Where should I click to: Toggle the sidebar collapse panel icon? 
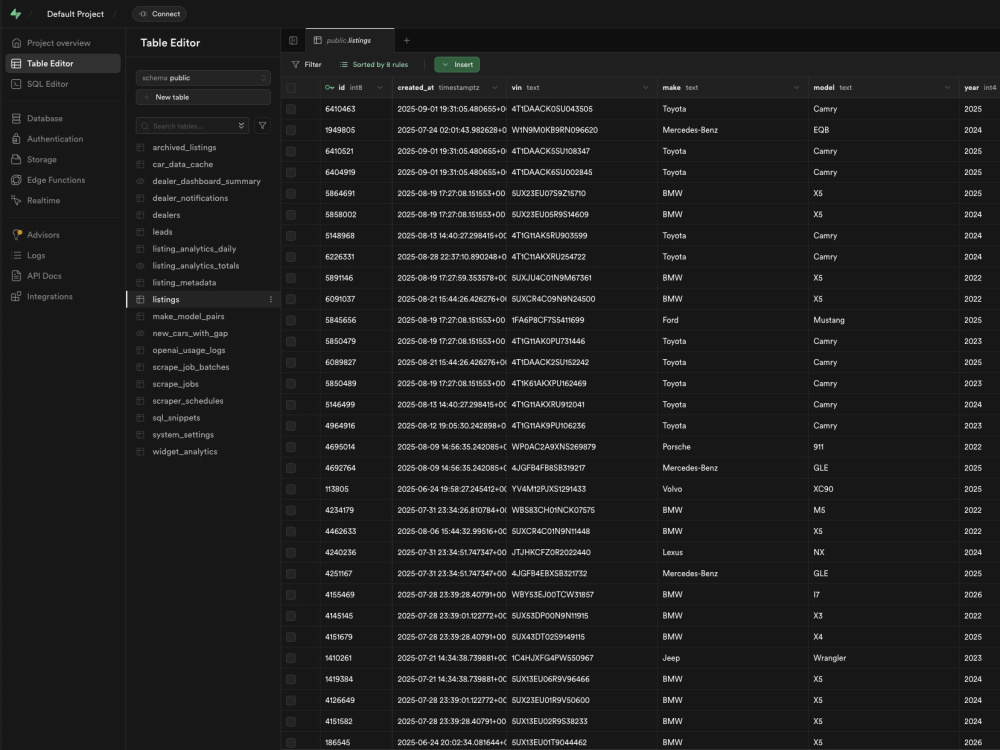click(x=293, y=41)
